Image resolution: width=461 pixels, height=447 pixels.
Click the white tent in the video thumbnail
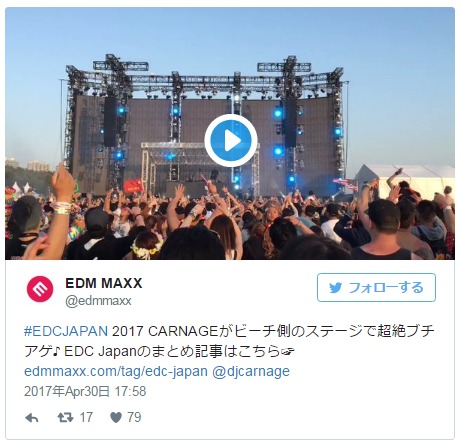405,180
